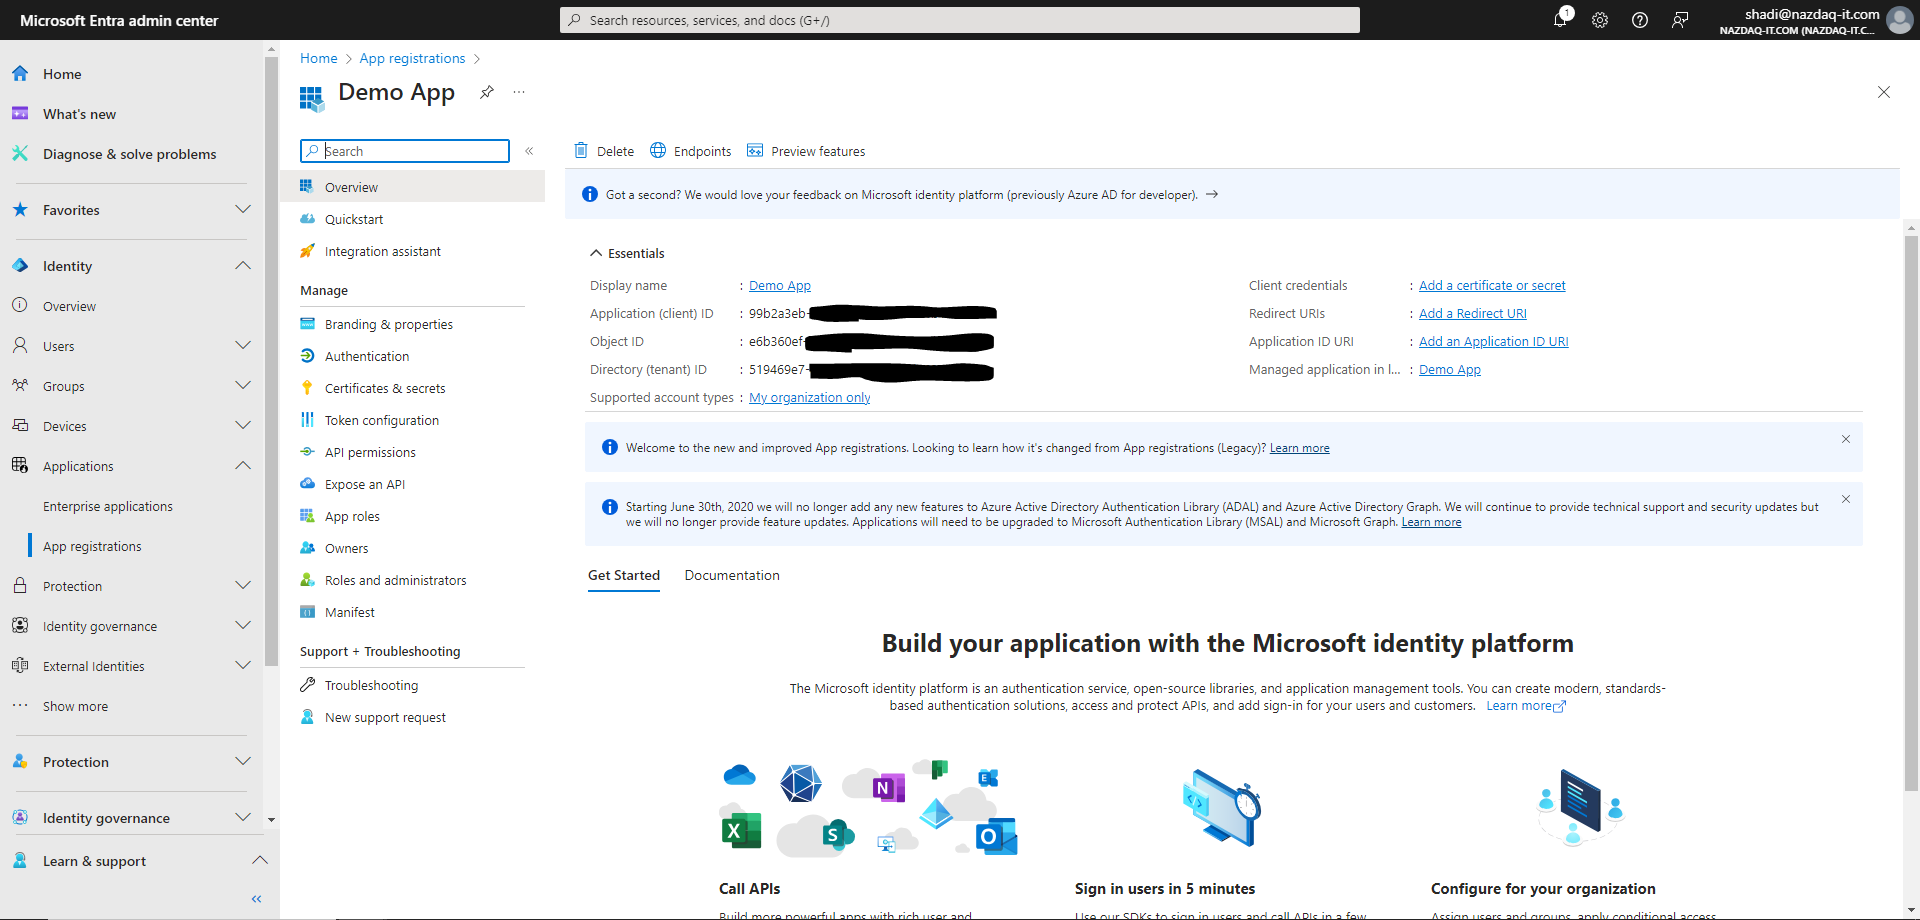Expand the Favorites section
This screenshot has height=920, width=1920.
[x=242, y=210]
